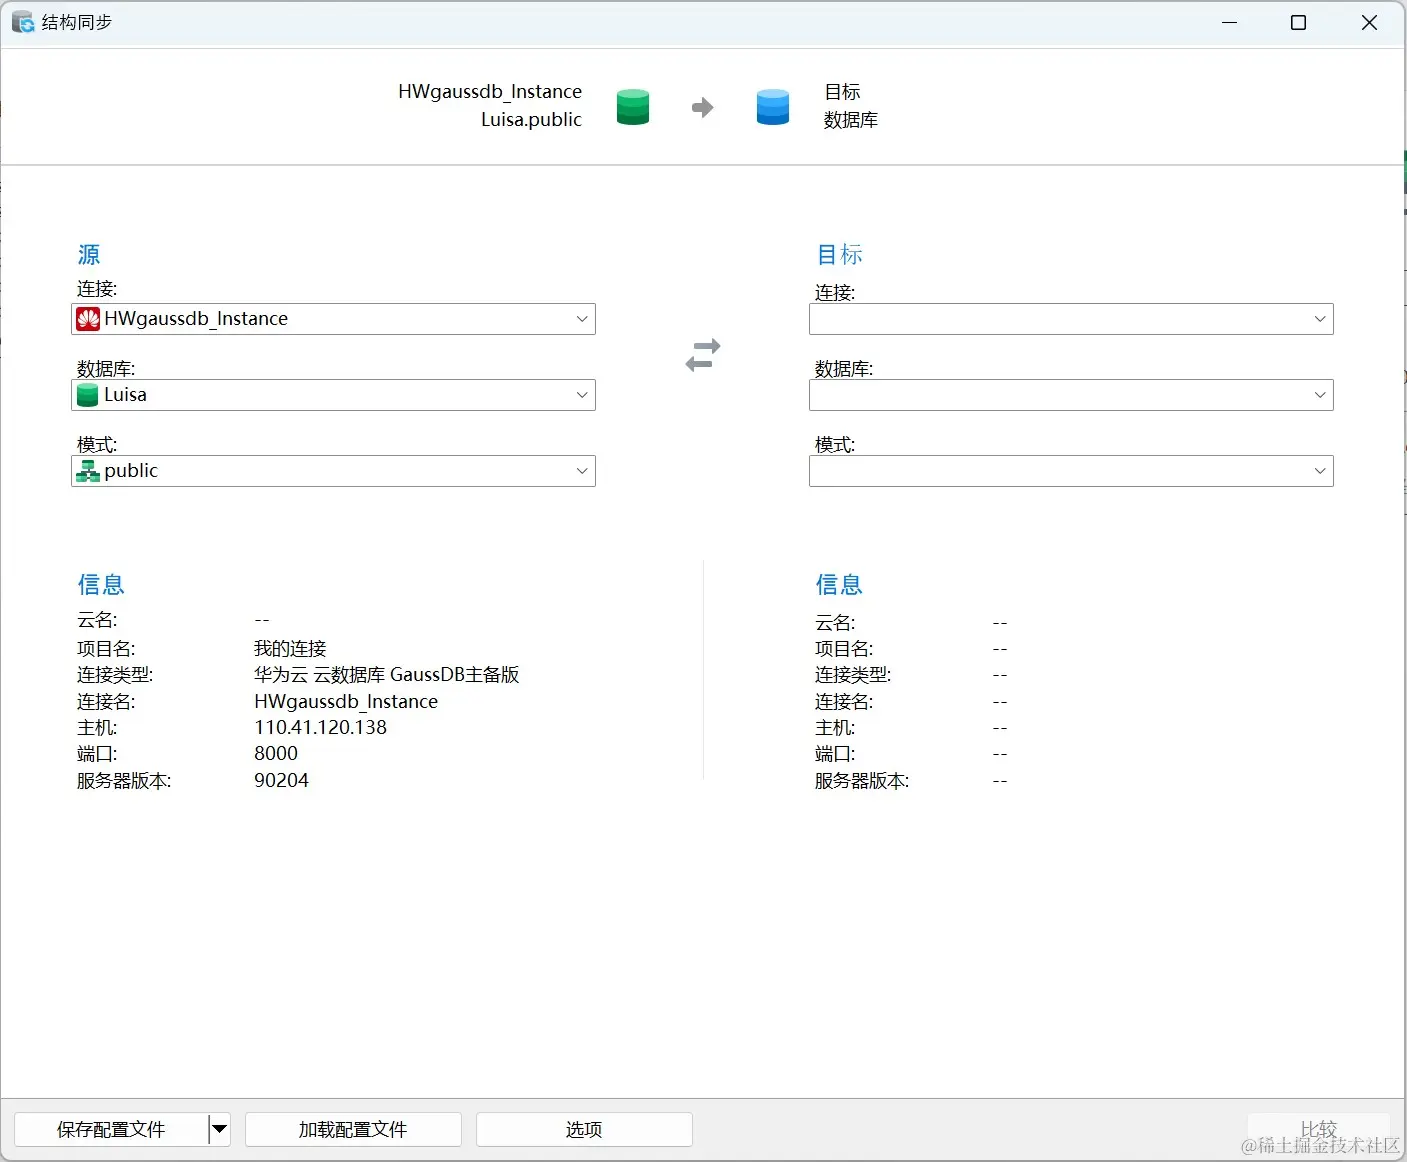
Task: Click the 选项 button
Action: (584, 1129)
